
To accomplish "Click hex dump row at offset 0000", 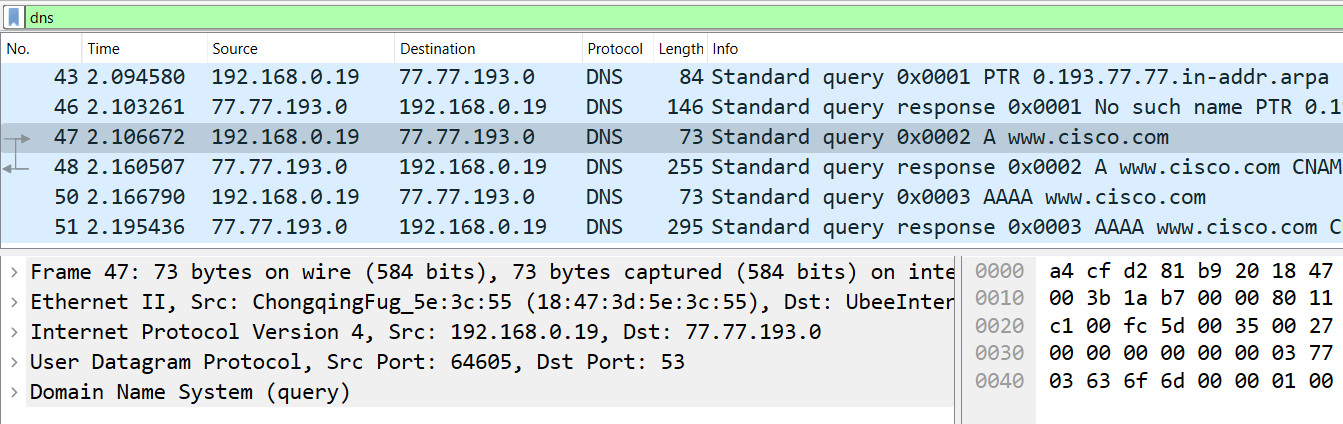I will (x=1190, y=272).
